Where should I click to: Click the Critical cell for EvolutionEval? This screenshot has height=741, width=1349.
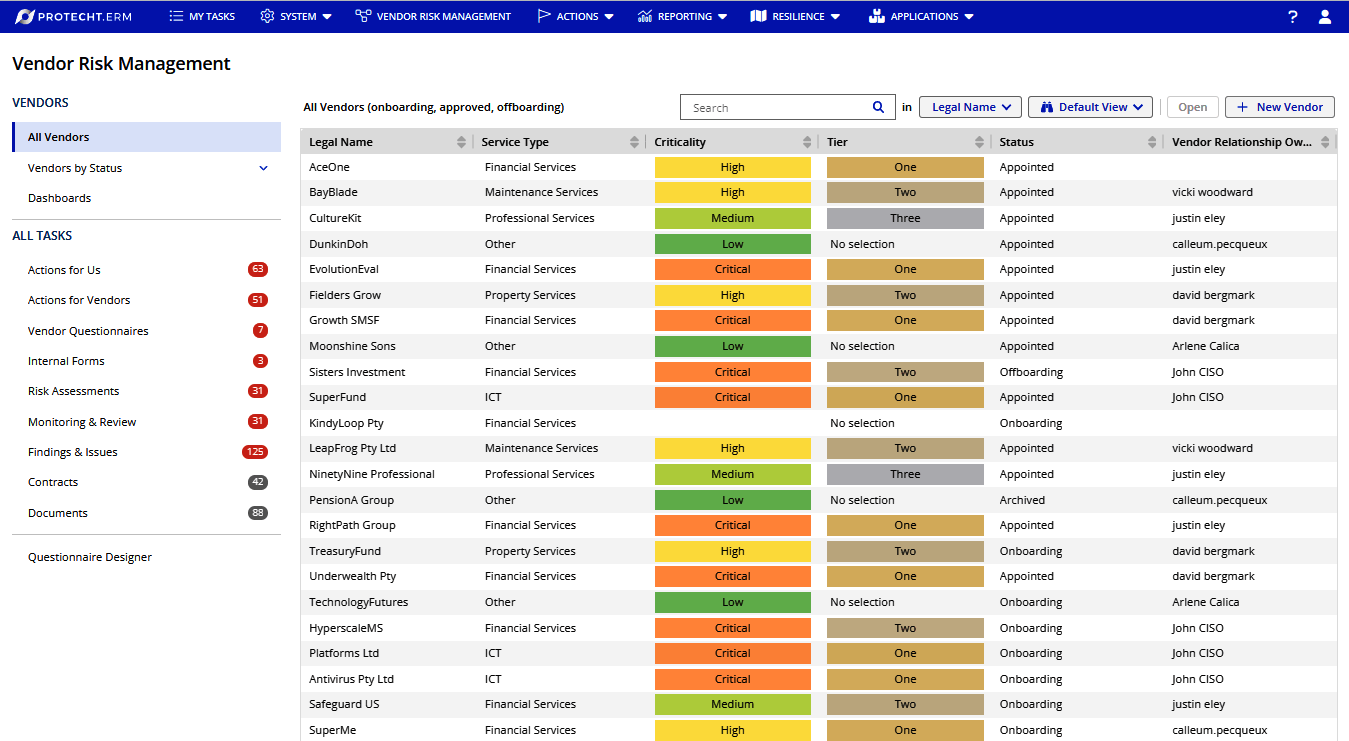(x=732, y=269)
